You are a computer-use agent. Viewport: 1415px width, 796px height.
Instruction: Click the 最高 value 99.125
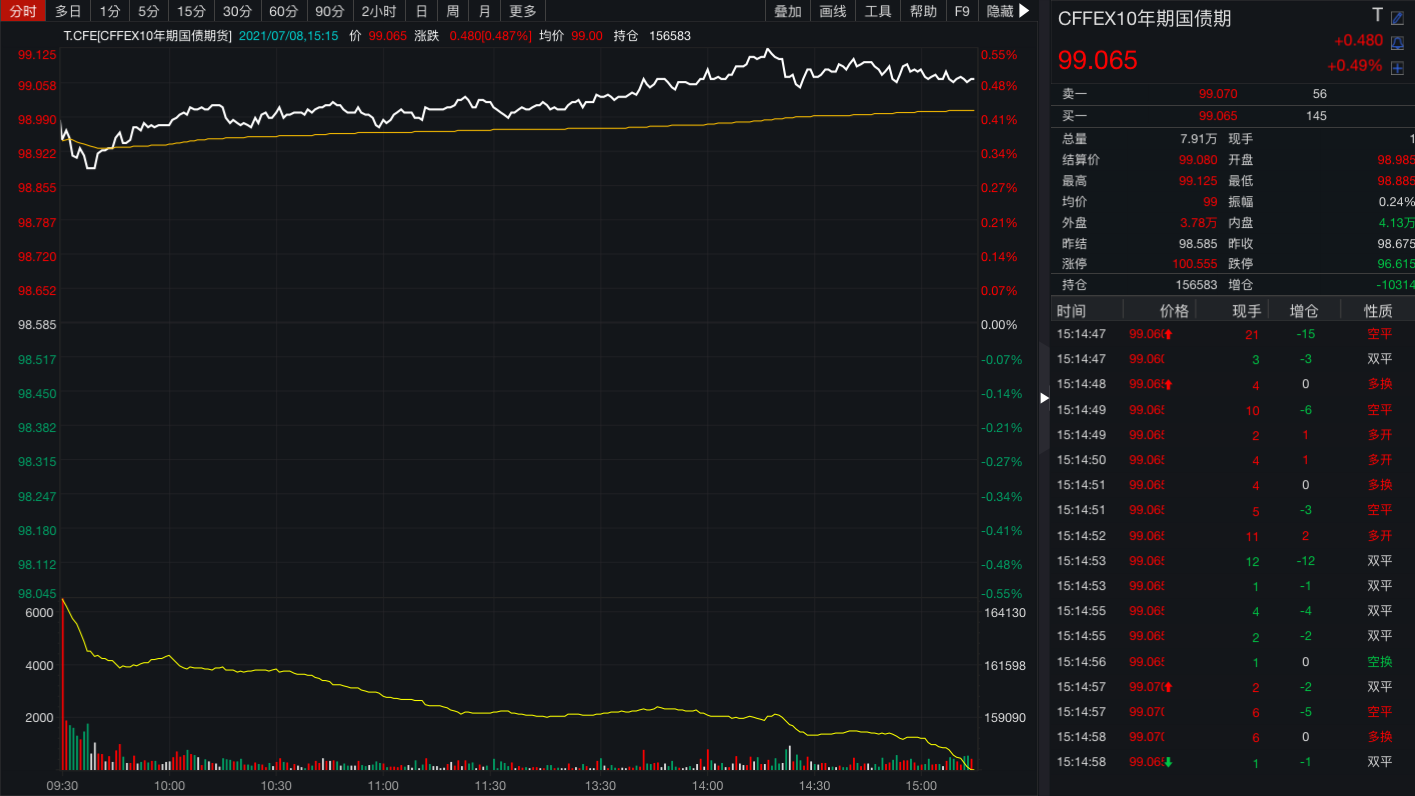click(x=1198, y=181)
